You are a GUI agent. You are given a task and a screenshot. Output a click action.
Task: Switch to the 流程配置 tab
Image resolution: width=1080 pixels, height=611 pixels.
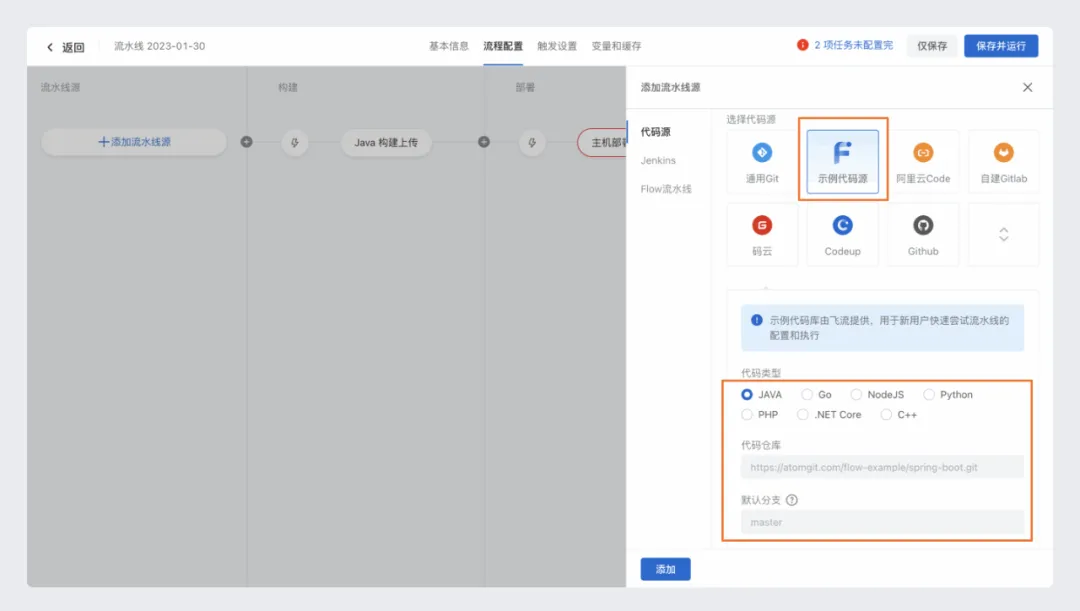pyautogui.click(x=503, y=46)
